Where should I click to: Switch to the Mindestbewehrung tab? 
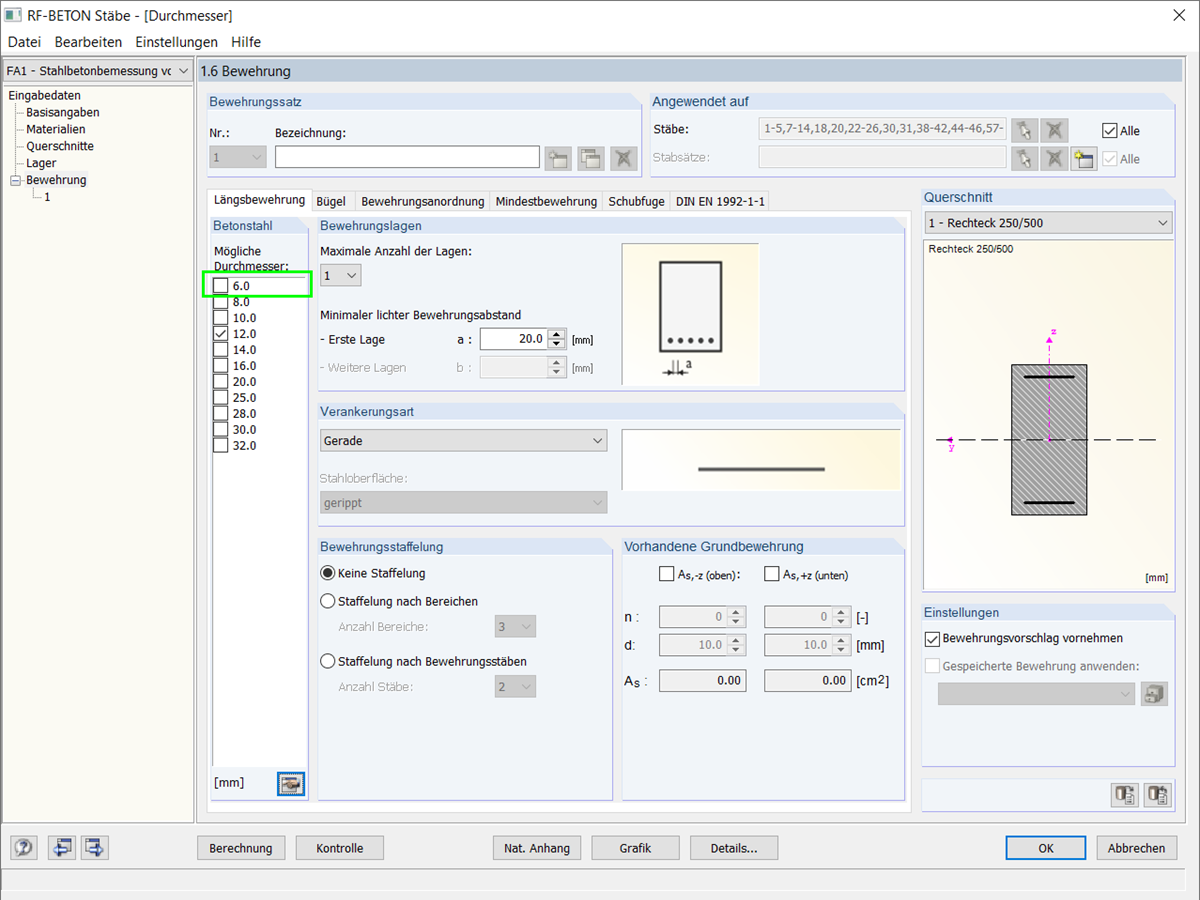(547, 201)
